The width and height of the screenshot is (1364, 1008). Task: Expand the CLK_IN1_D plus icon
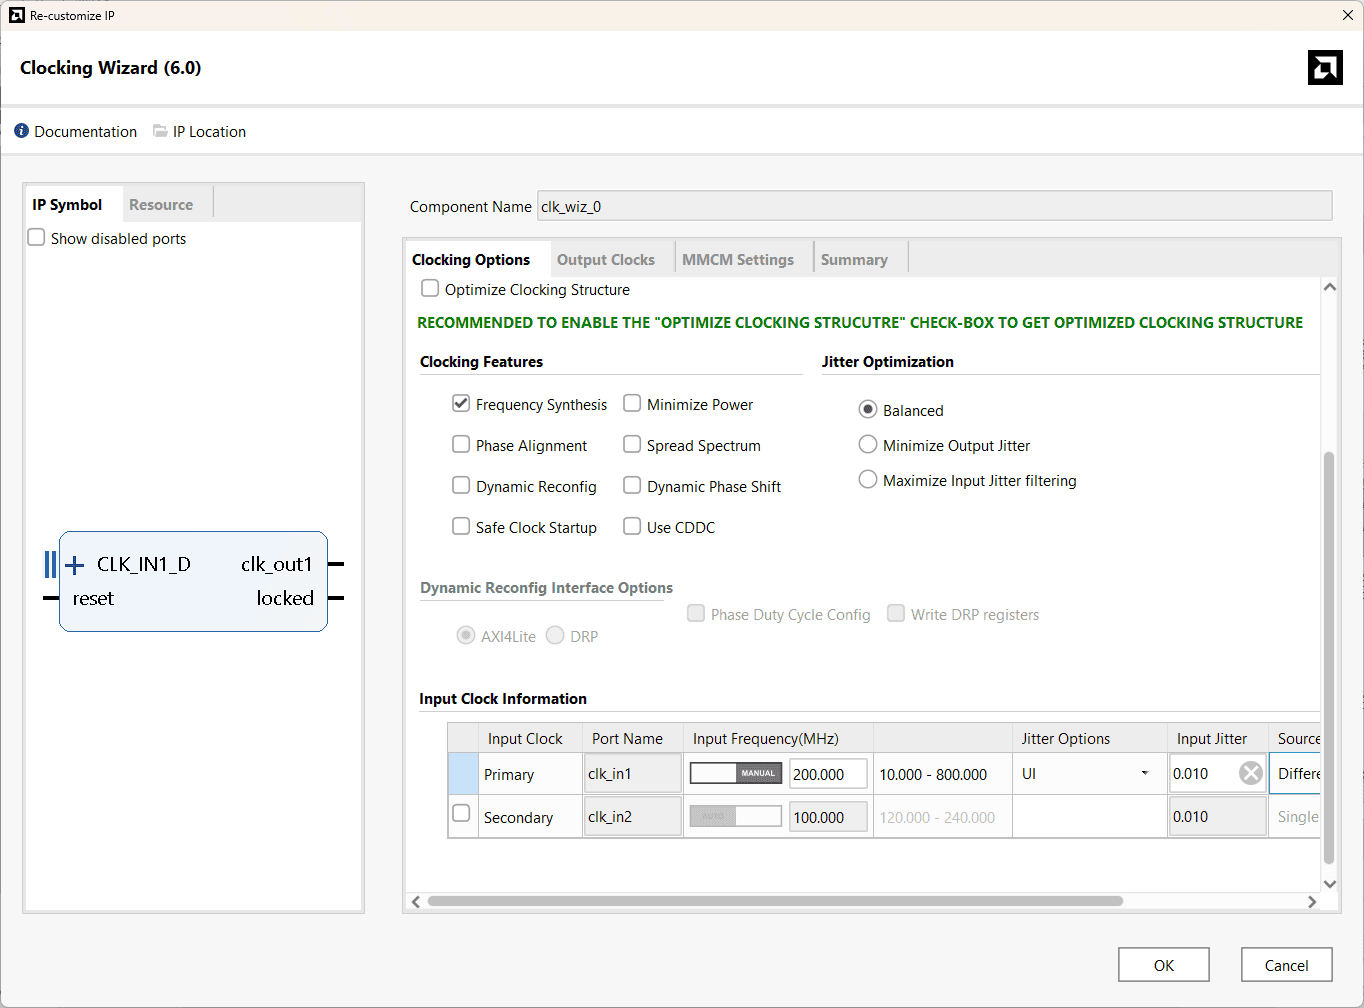tap(75, 565)
